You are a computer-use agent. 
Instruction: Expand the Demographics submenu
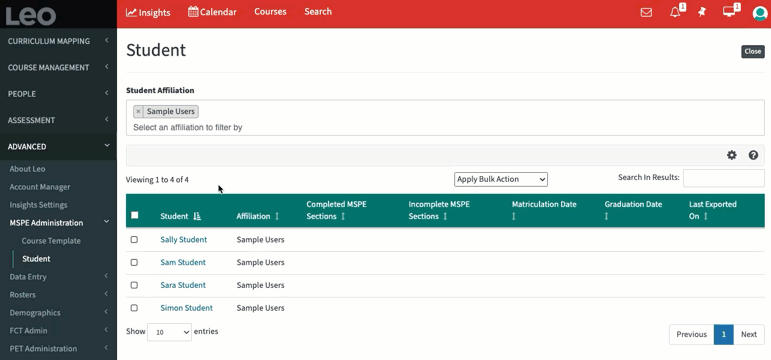pyautogui.click(x=58, y=313)
